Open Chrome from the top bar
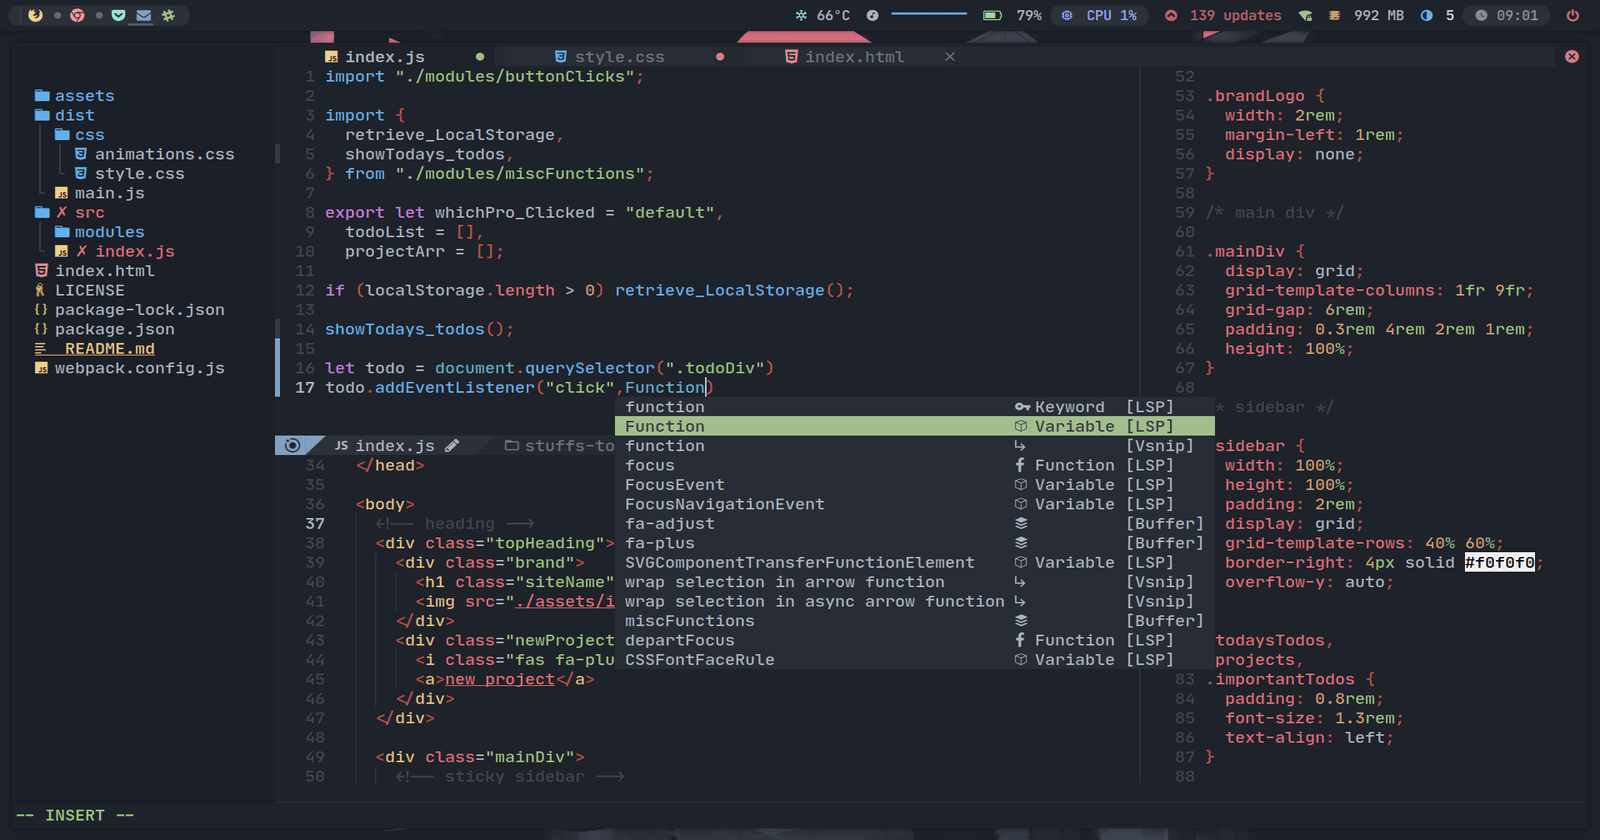The image size is (1600, 840). [77, 15]
